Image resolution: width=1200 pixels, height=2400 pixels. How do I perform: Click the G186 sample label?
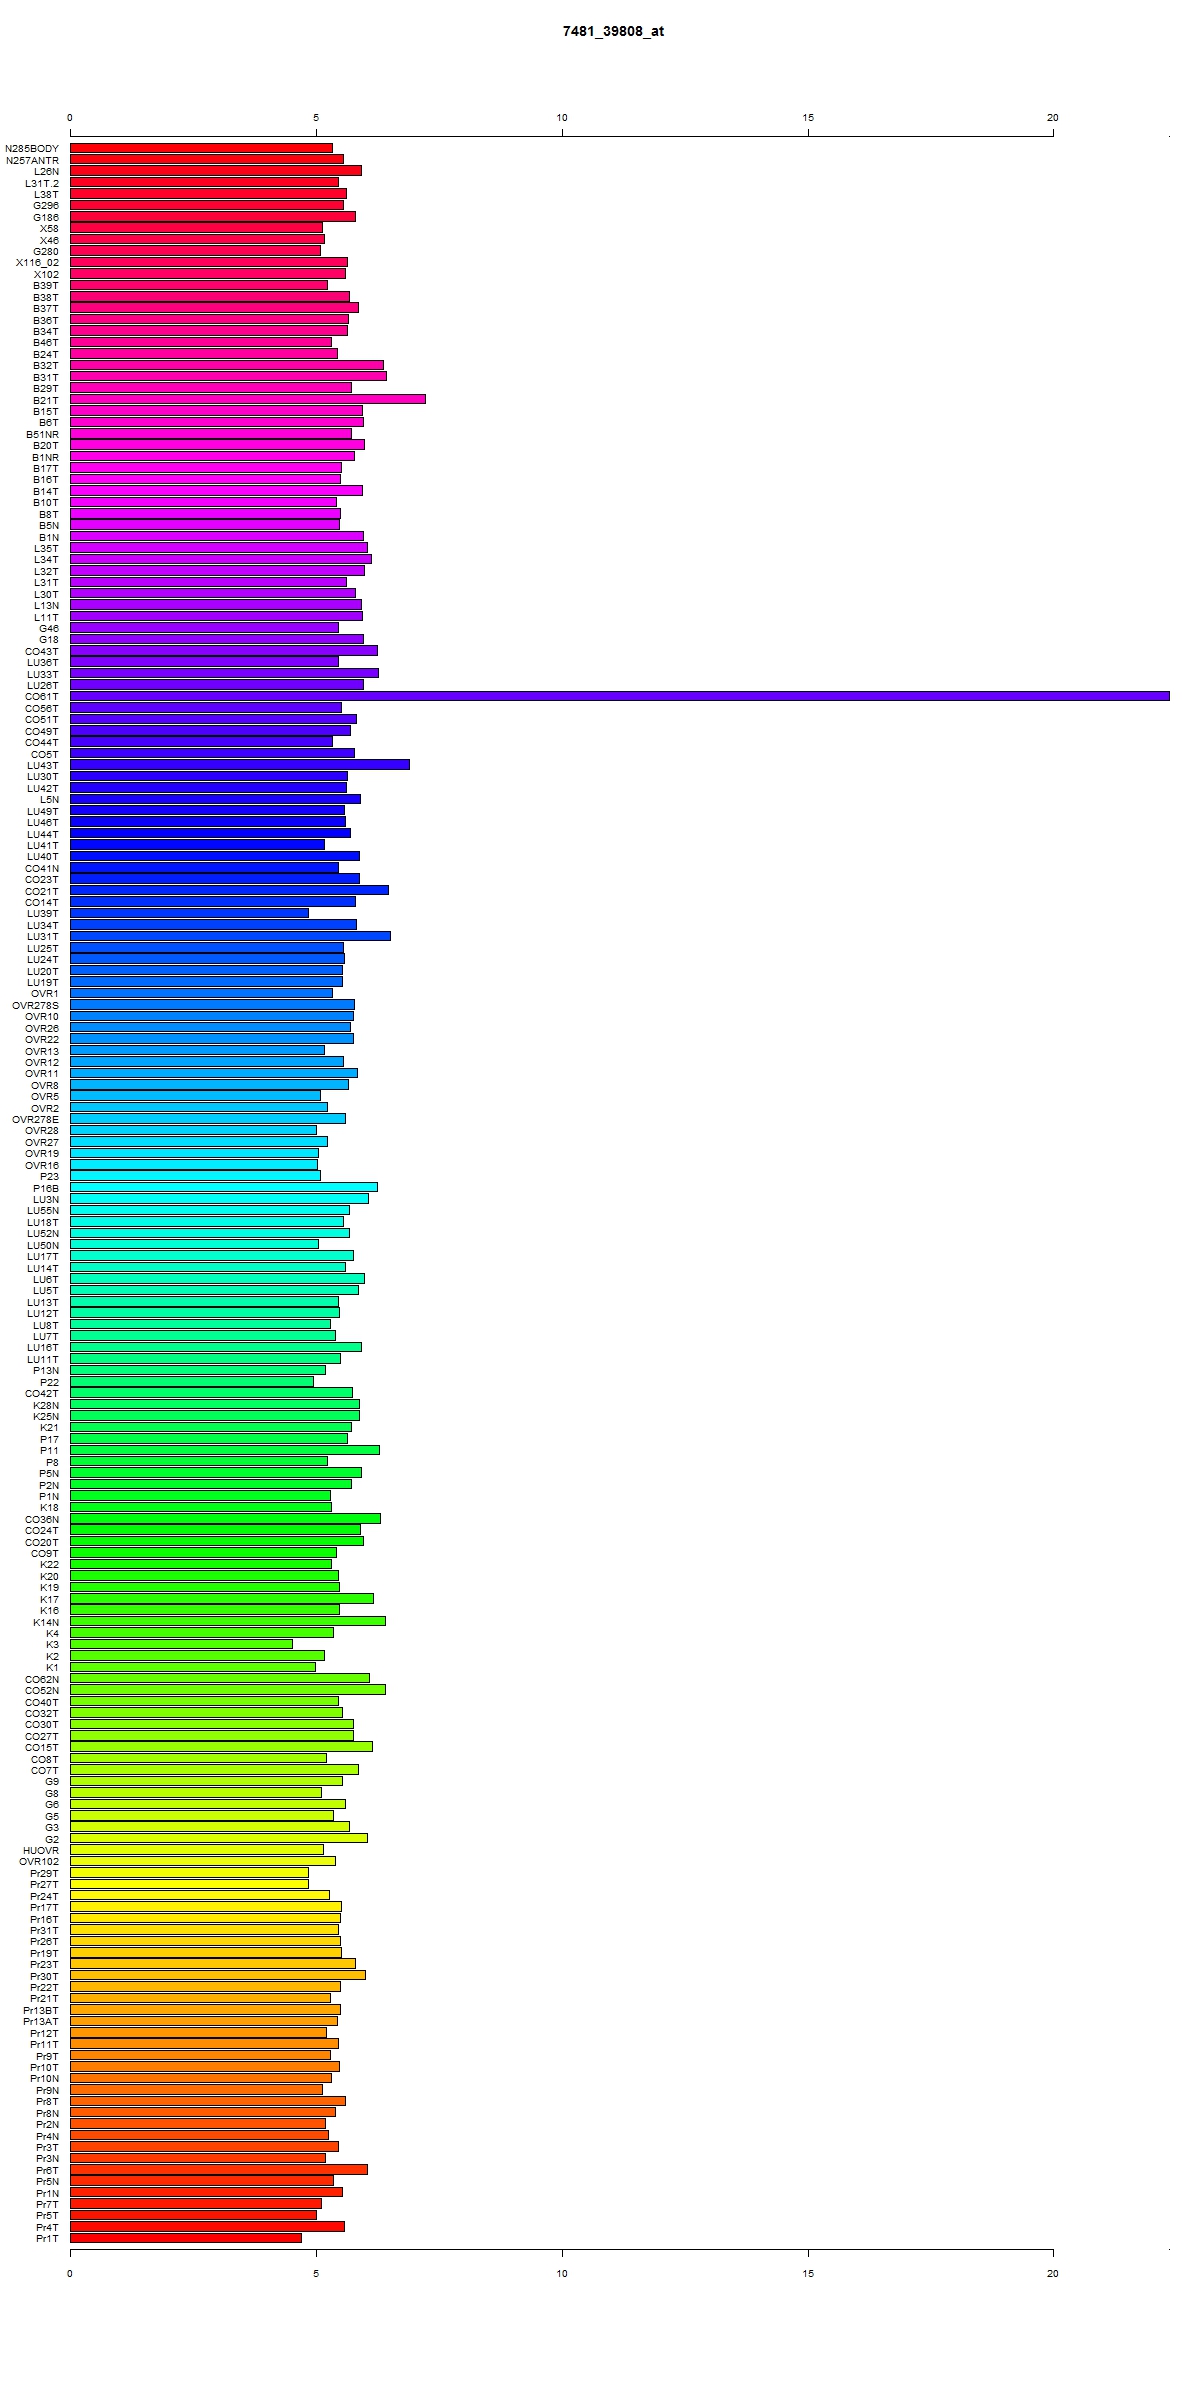click(46, 217)
